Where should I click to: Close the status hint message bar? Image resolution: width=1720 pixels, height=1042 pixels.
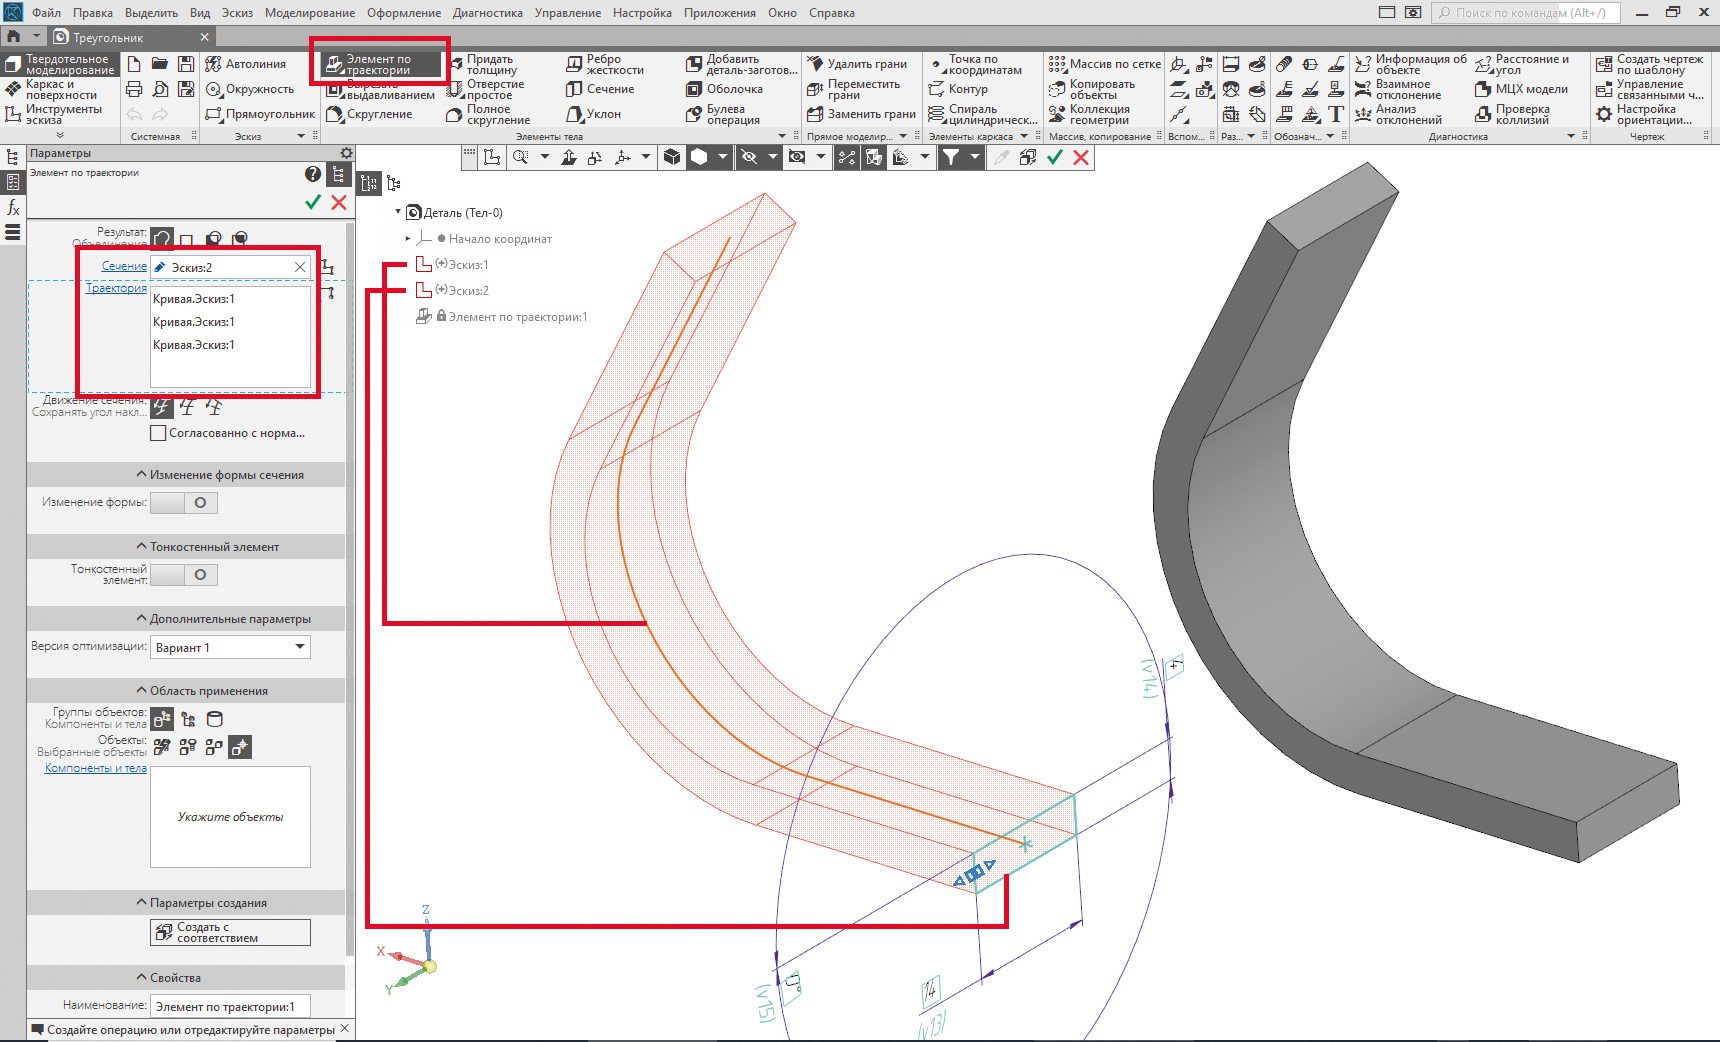tap(345, 1028)
